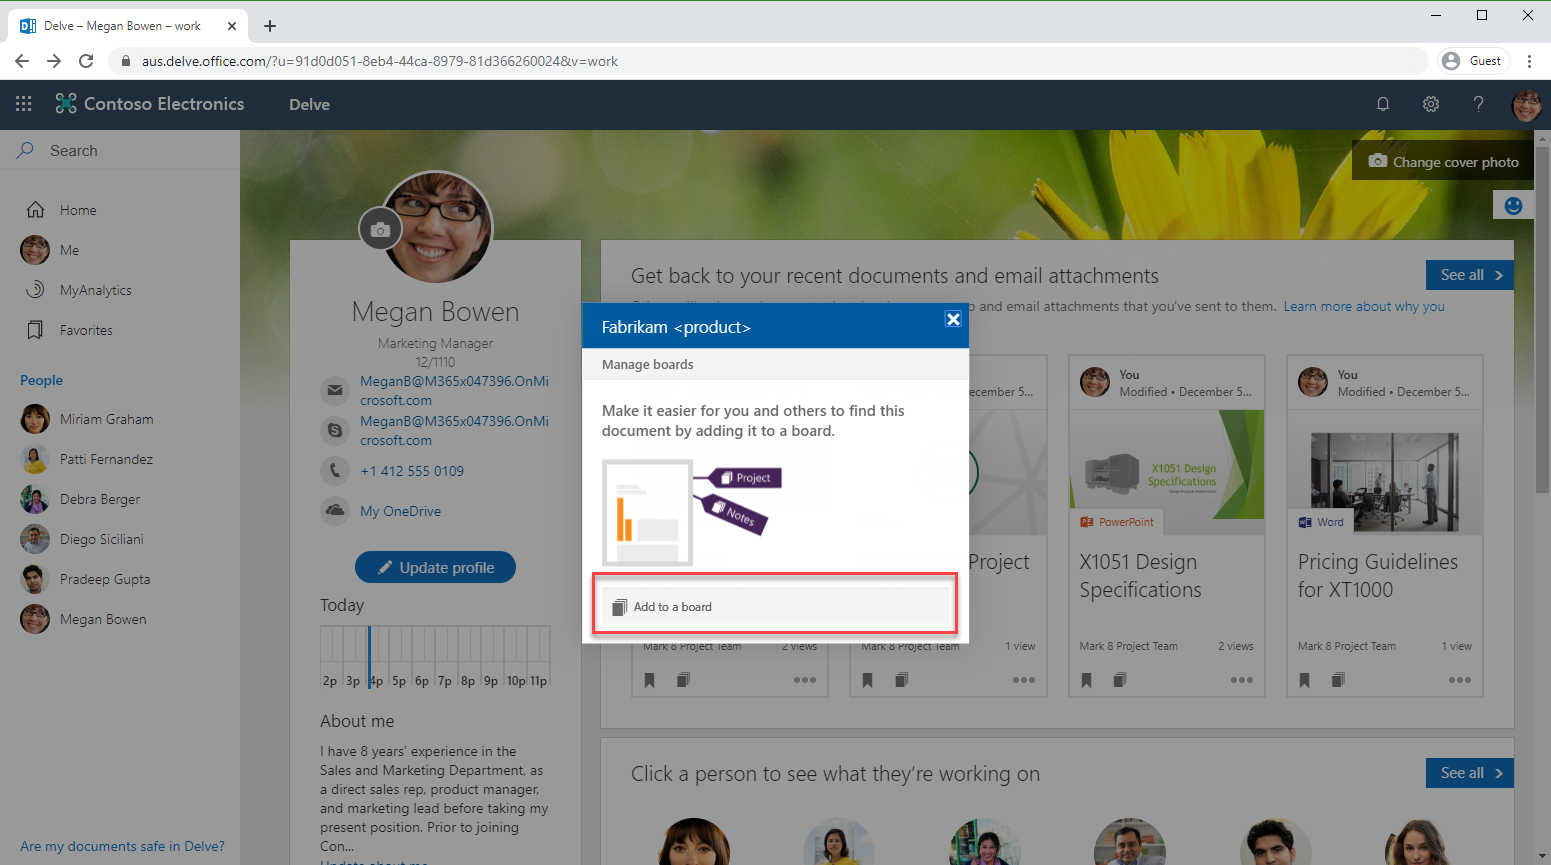Screen dimensions: 1551x865
Task: Open the app launcher waffle icon
Action: tap(24, 104)
